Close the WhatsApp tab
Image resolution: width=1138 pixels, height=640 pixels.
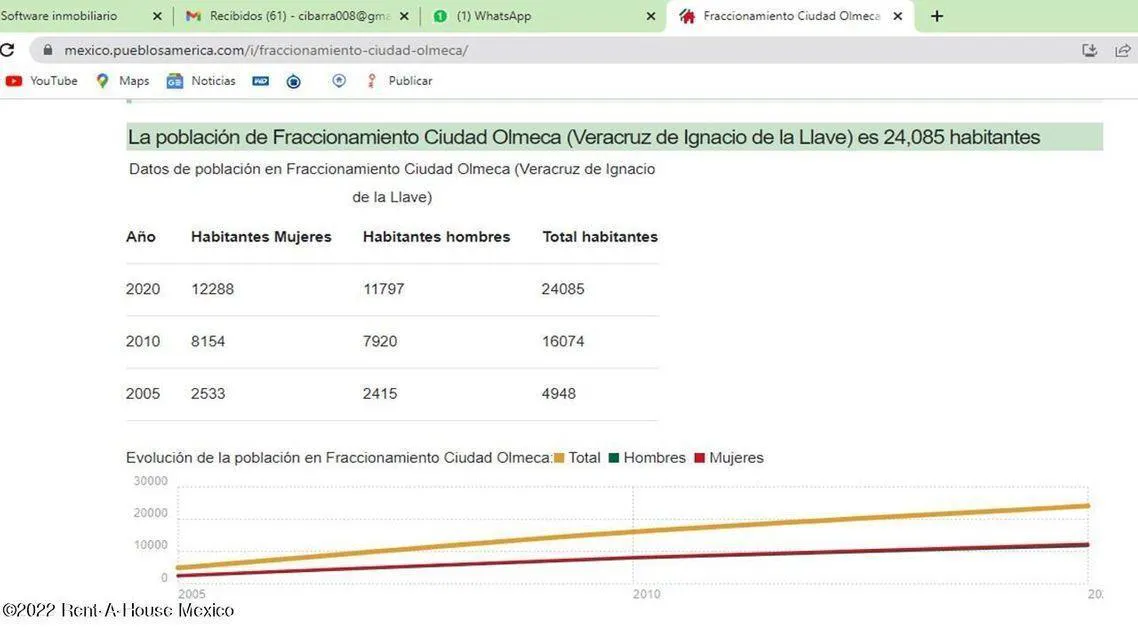[651, 16]
